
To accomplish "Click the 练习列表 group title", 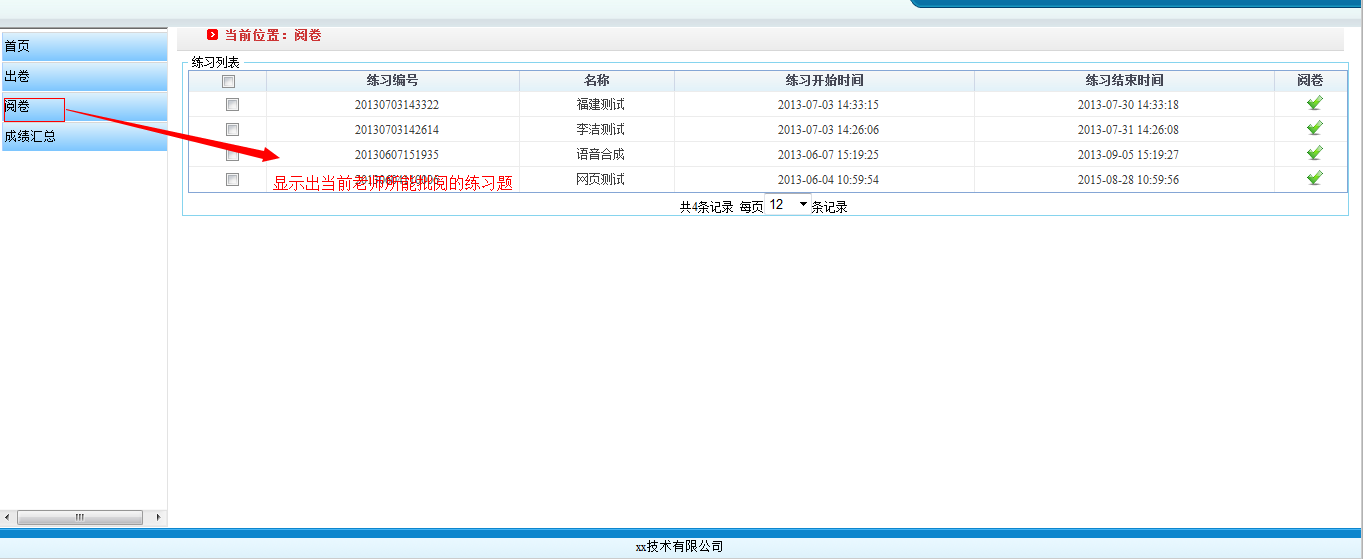I will click(x=215, y=62).
